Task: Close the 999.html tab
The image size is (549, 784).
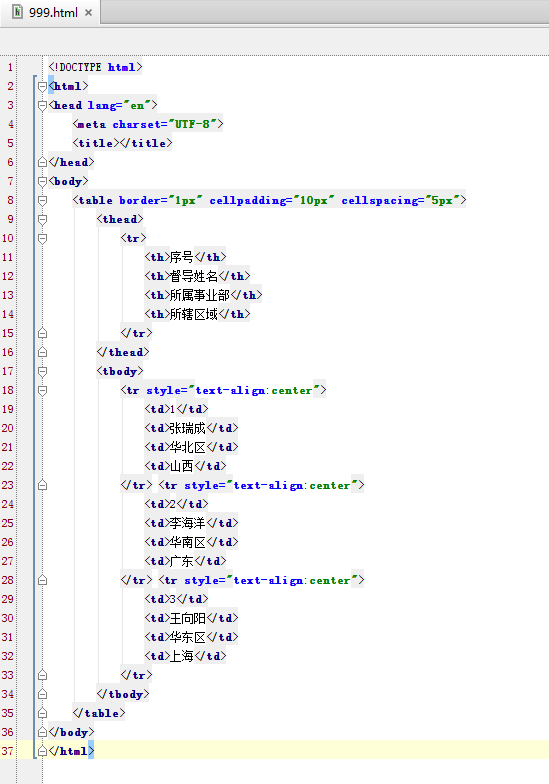Action: tap(88, 12)
